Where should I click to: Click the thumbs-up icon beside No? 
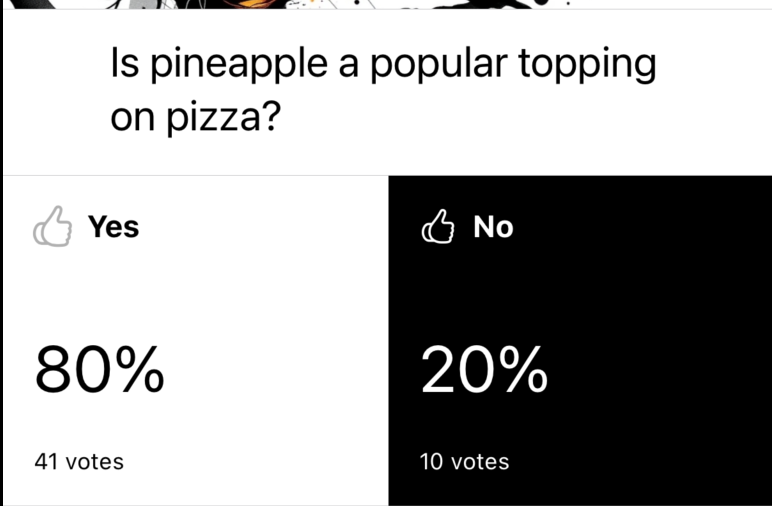pyautogui.click(x=440, y=228)
